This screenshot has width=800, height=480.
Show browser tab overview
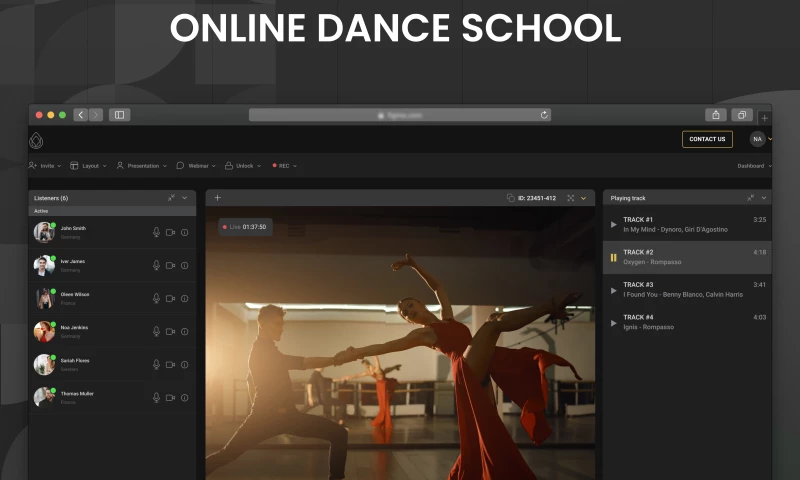(742, 115)
